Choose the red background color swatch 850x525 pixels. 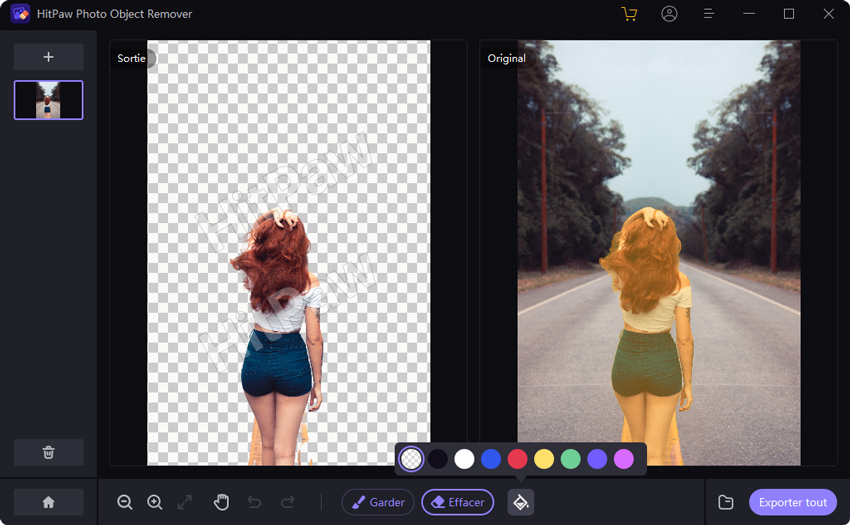[x=517, y=459]
